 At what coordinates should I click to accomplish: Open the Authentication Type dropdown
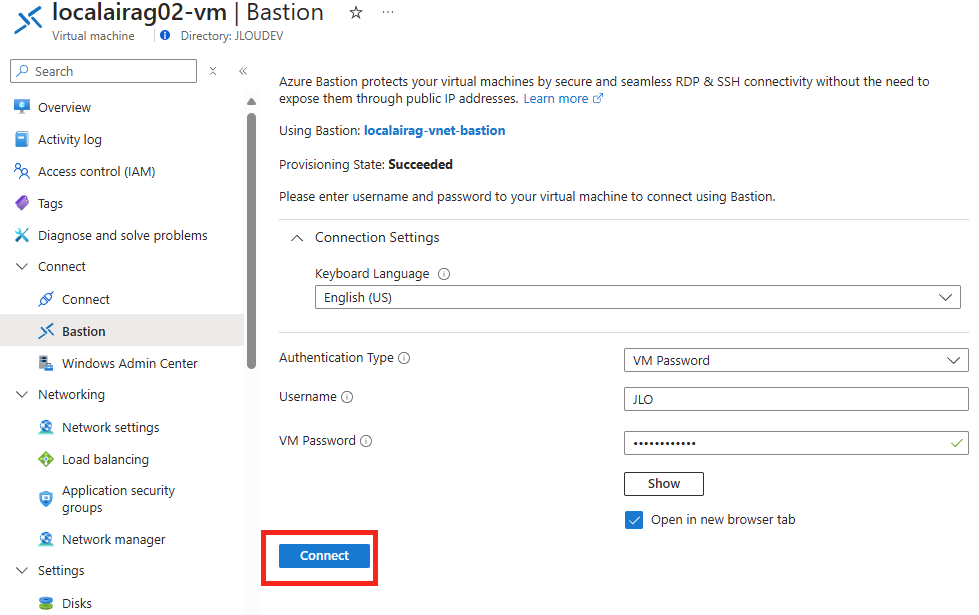tap(796, 360)
